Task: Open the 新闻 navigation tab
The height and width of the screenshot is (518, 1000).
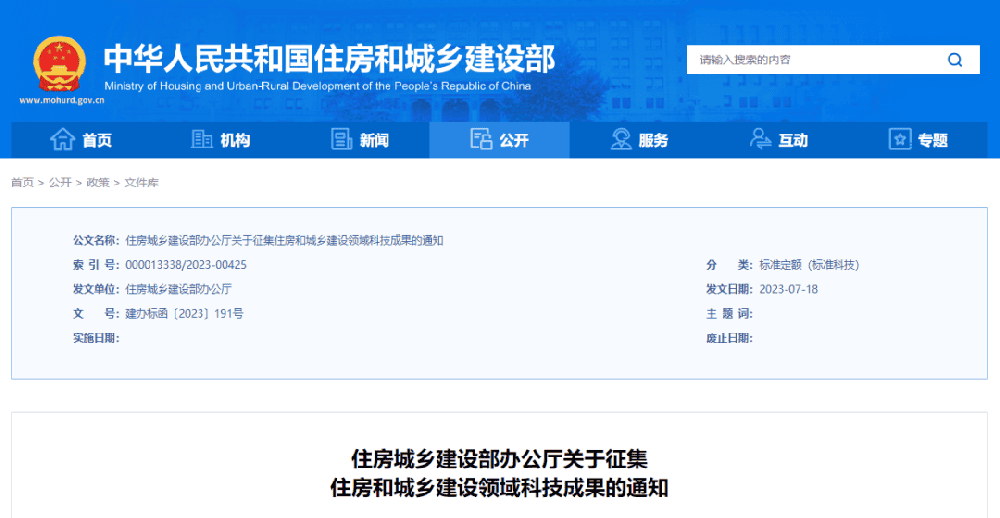Action: click(374, 141)
